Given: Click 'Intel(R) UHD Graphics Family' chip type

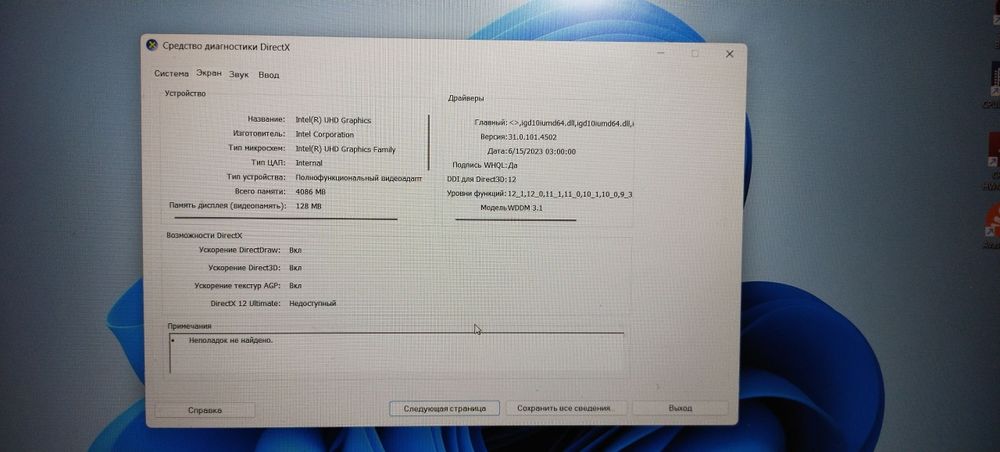Looking at the screenshot, I should (346, 149).
